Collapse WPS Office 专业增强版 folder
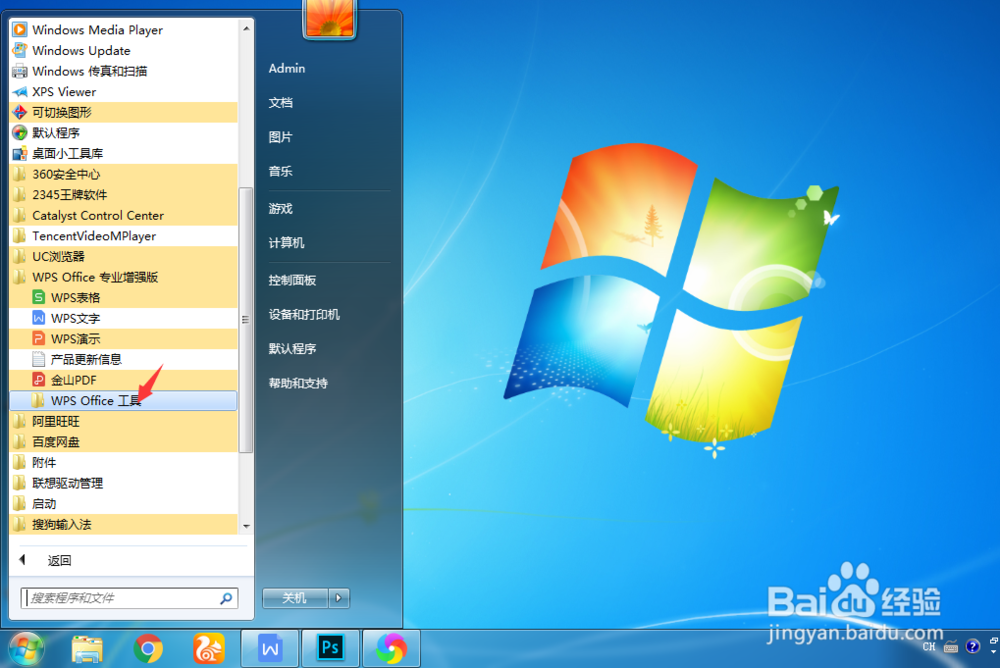The height and width of the screenshot is (668, 1000). pos(124,277)
